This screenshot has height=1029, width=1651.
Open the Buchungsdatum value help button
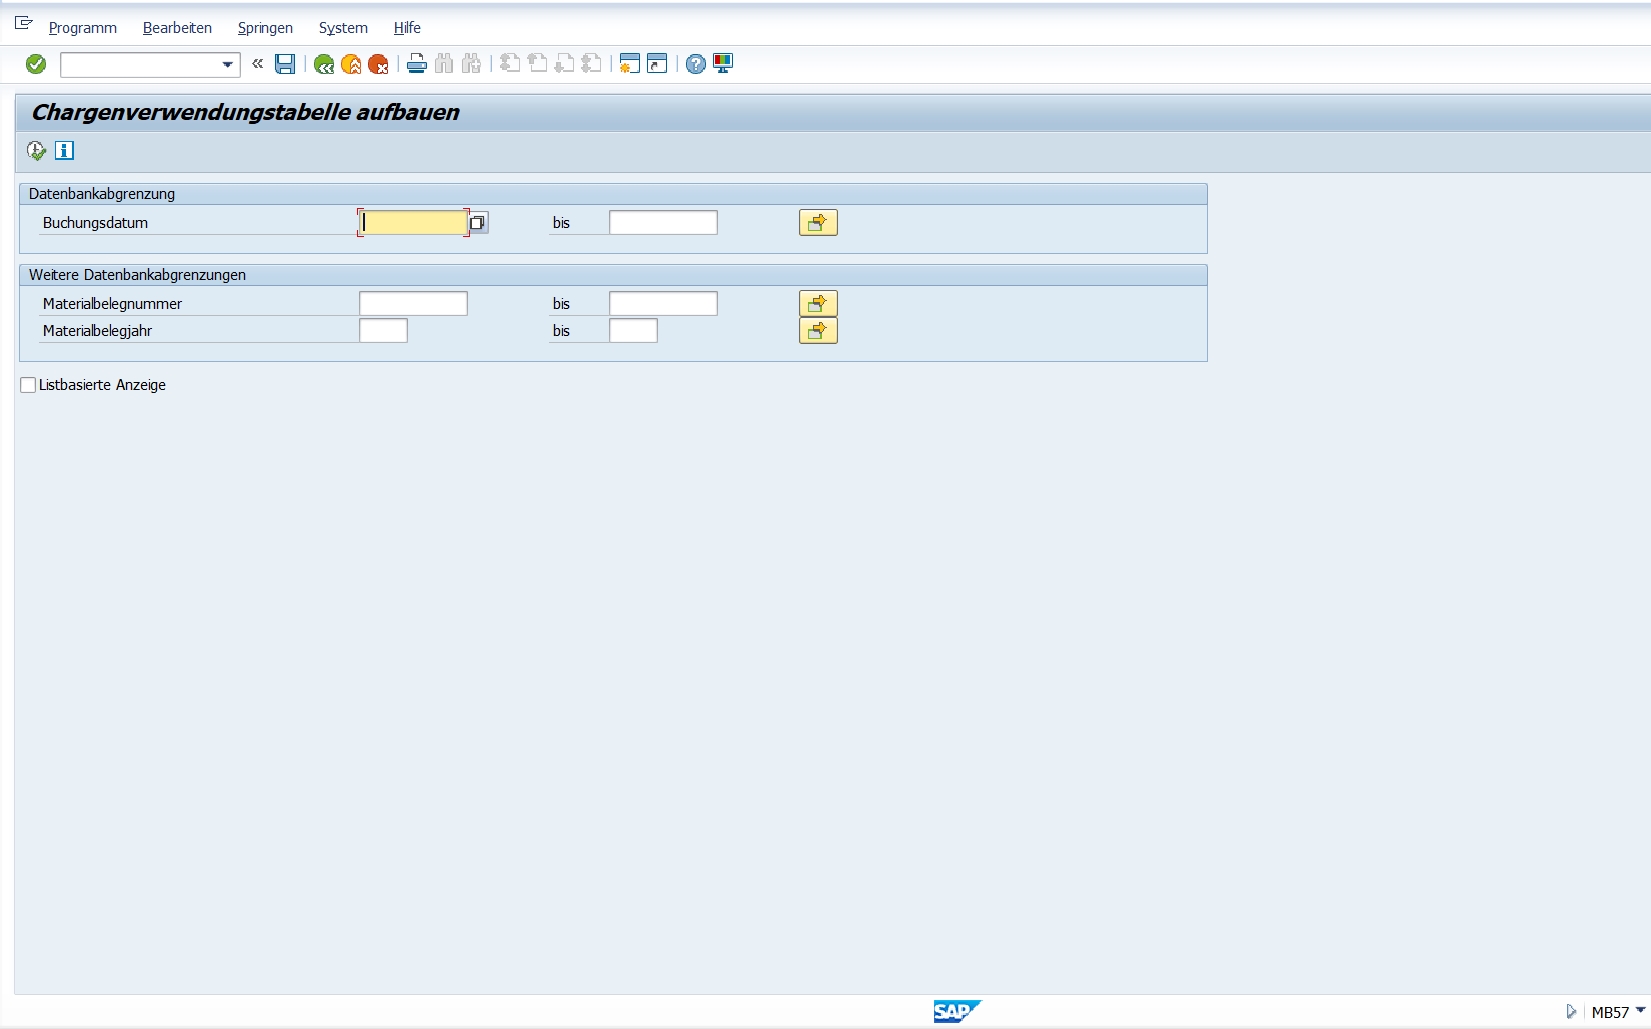coord(478,223)
